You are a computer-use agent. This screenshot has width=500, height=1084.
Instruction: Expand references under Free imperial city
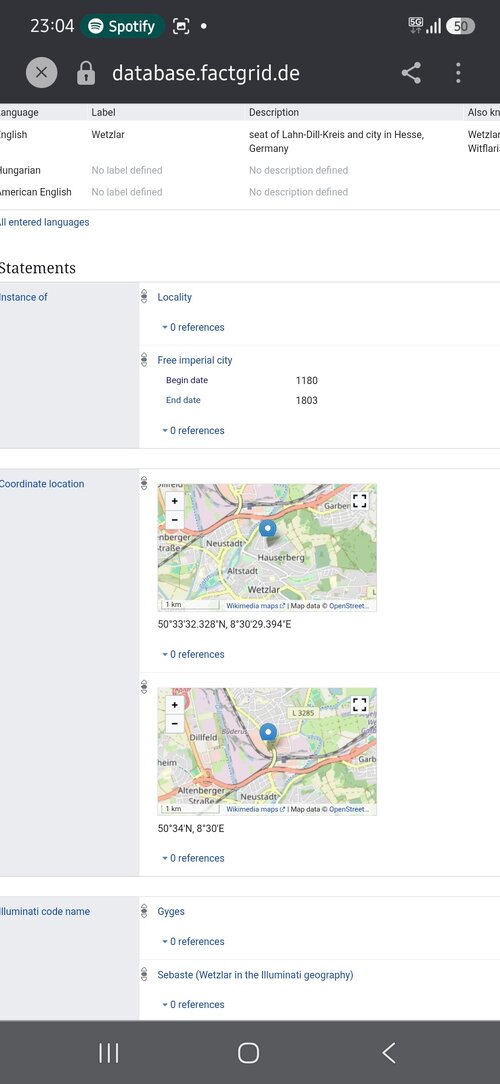[x=193, y=430]
